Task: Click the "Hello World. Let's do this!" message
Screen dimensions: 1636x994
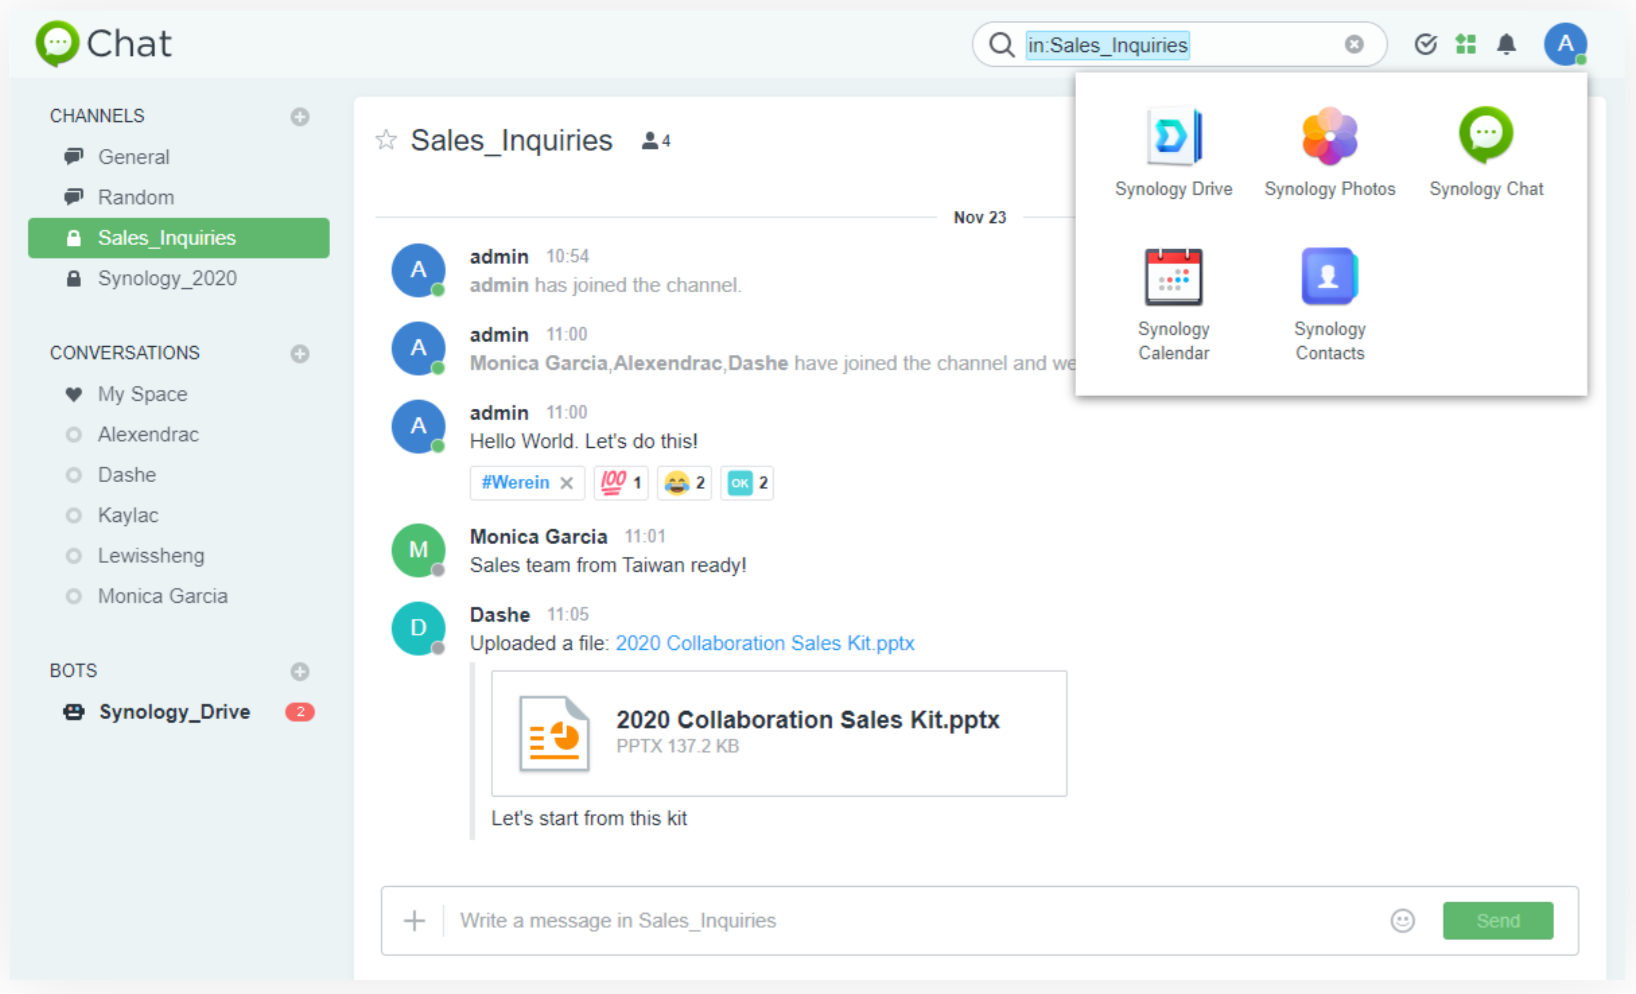Action: pos(584,441)
